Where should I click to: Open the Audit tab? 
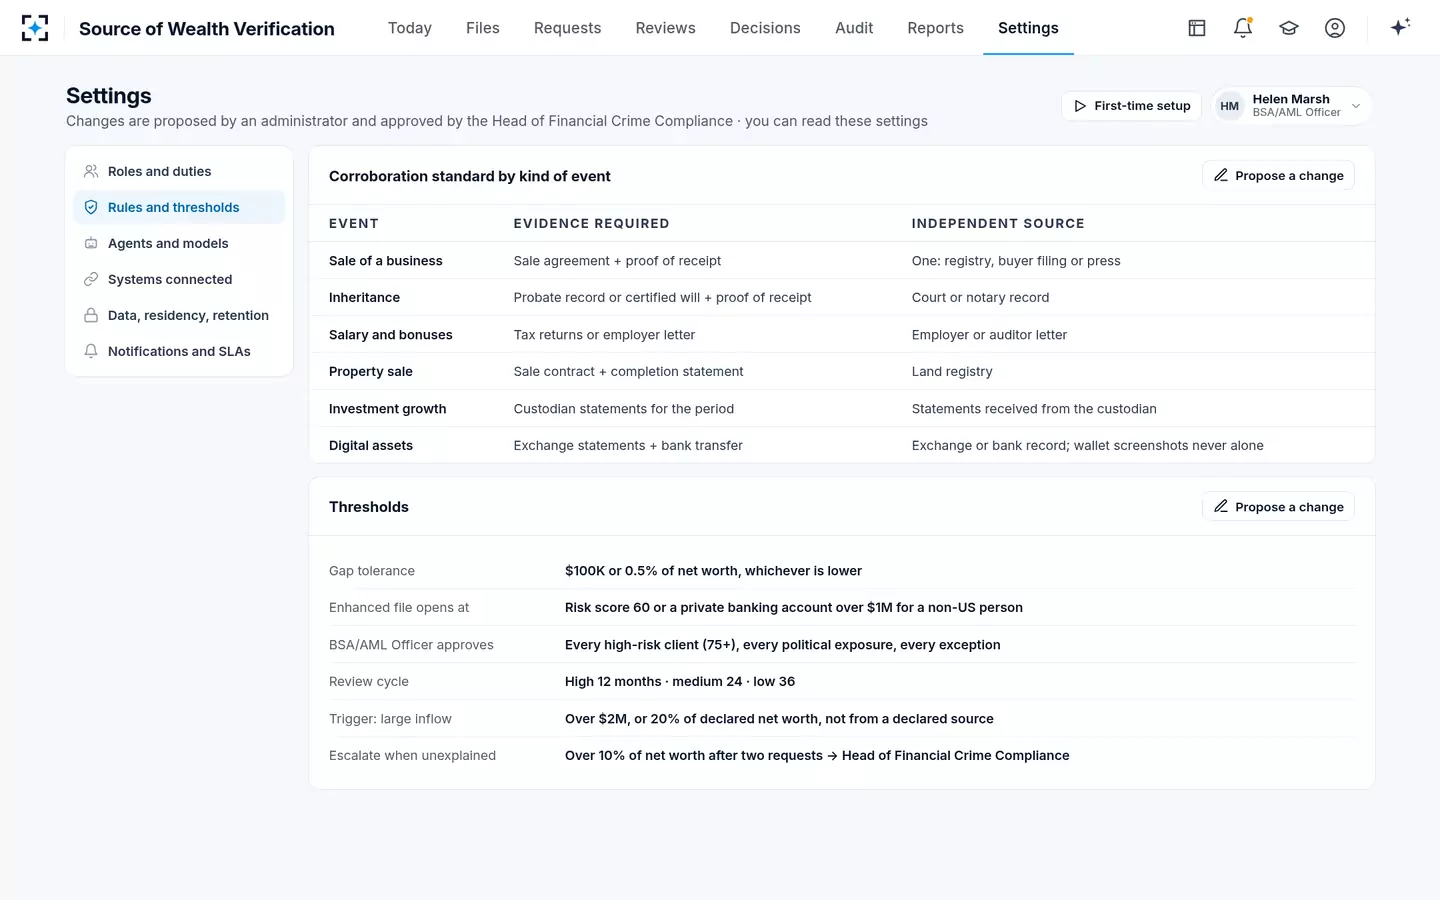click(854, 28)
